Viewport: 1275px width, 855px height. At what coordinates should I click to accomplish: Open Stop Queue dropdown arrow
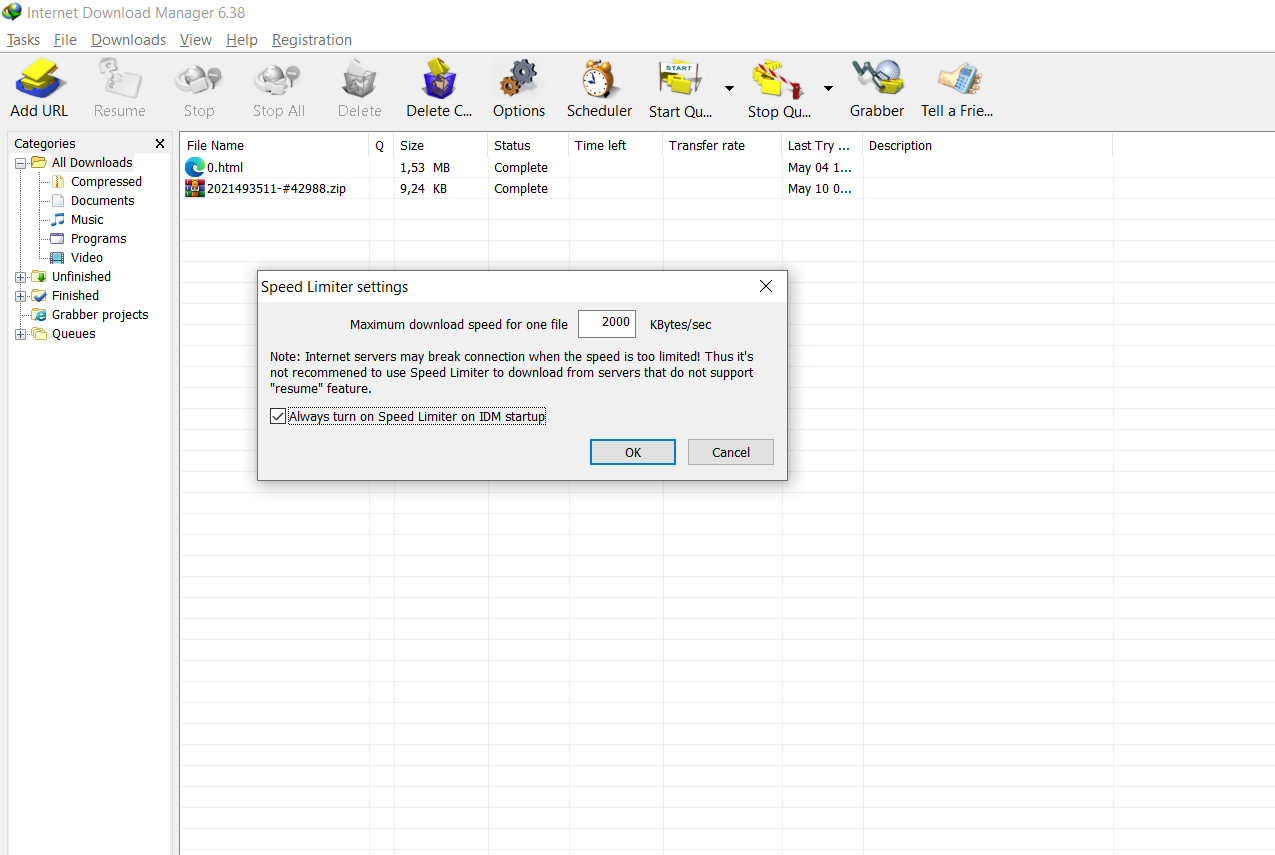coord(828,88)
